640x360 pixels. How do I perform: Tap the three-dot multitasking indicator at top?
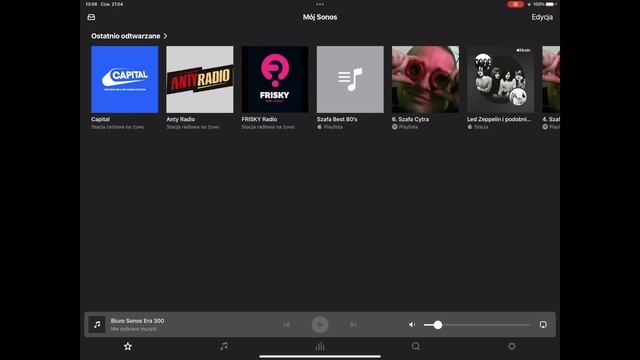[x=320, y=4]
